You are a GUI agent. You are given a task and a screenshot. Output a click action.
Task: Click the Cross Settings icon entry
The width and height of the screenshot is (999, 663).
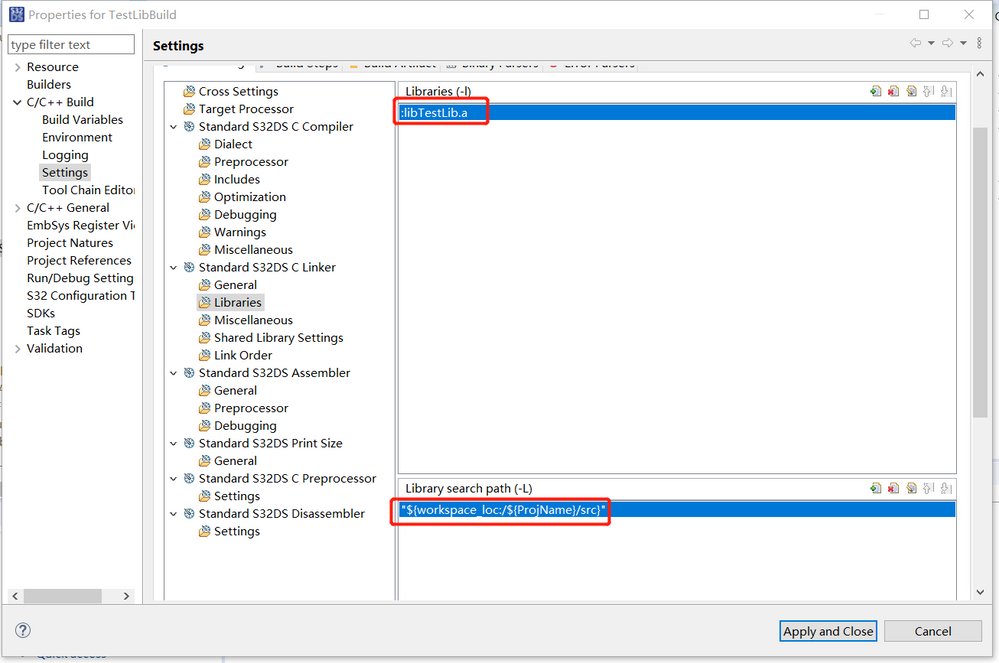click(x=189, y=91)
